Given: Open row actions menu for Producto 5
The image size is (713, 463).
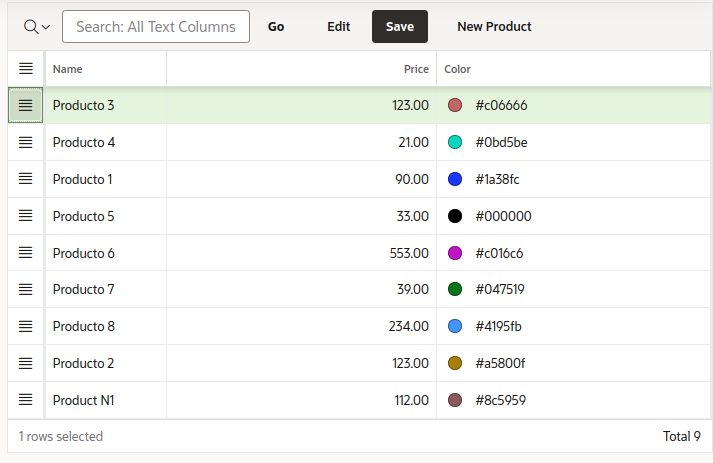Looking at the screenshot, I should pos(26,216).
